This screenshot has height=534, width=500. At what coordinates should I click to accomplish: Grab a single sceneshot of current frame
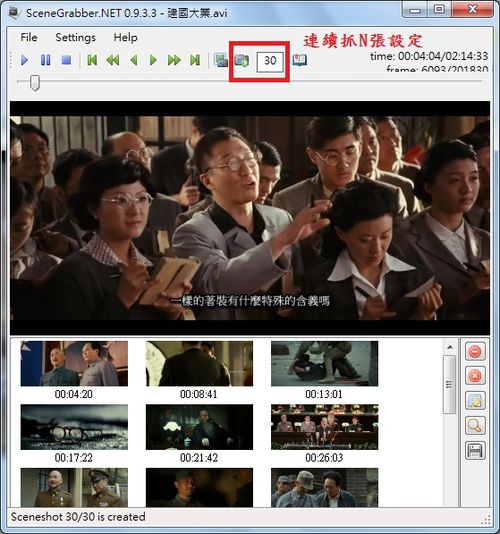coord(221,60)
